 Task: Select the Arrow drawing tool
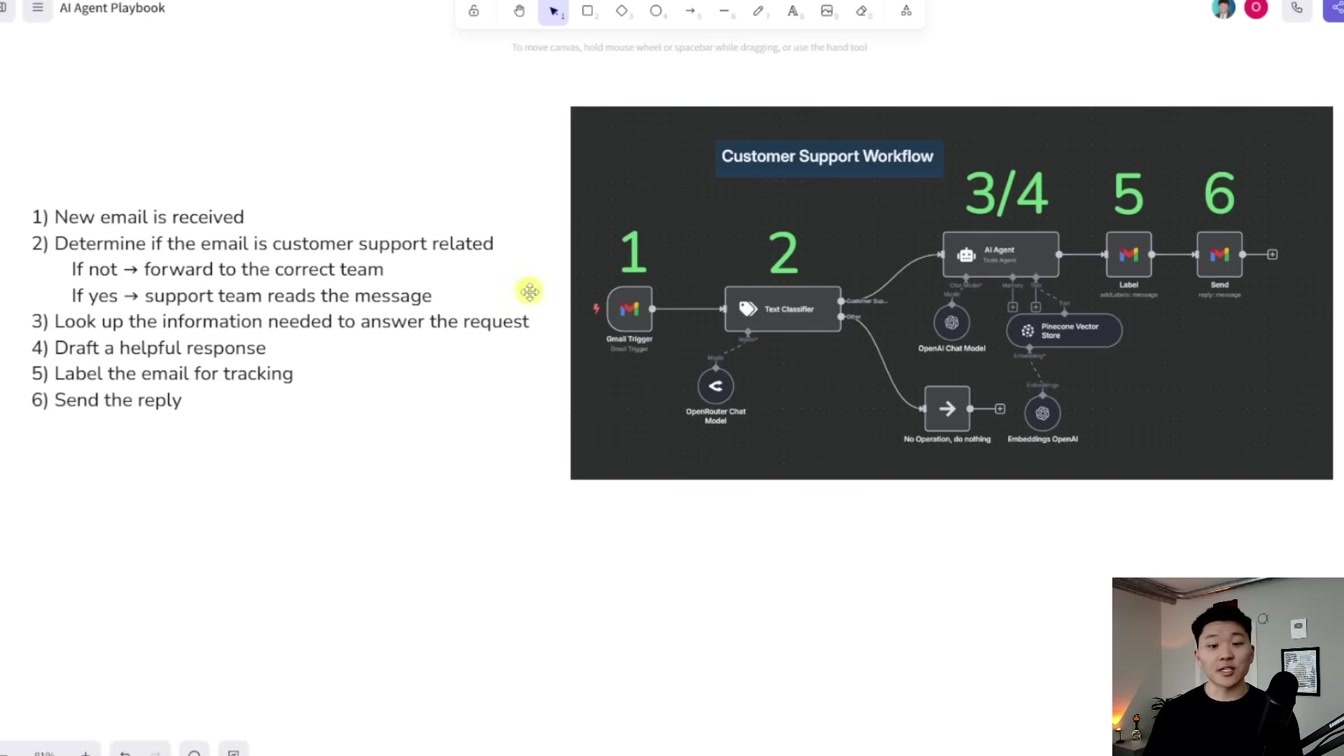click(690, 11)
